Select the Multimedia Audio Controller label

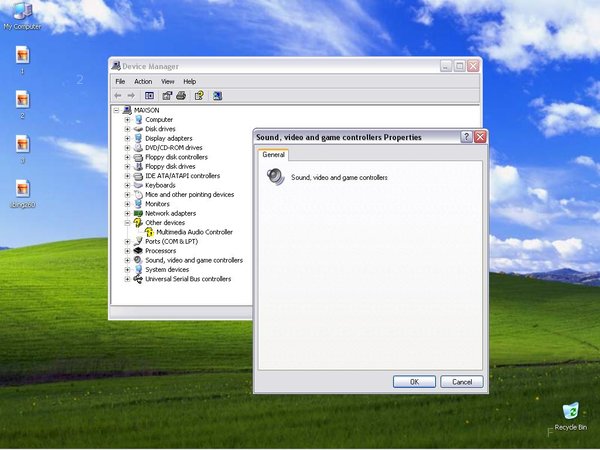point(194,232)
